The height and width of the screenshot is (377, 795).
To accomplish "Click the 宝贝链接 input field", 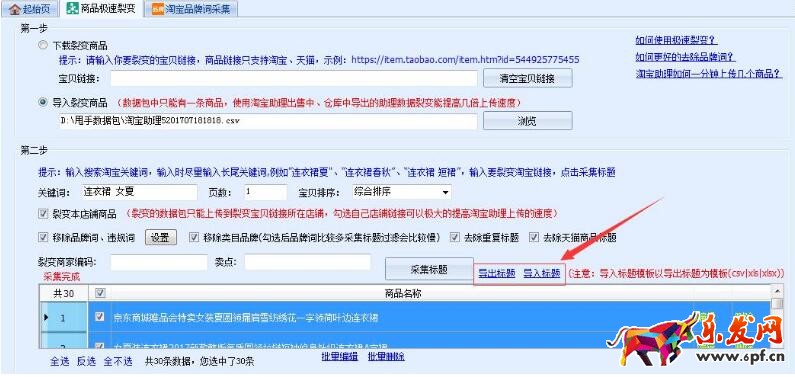I will click(x=294, y=79).
